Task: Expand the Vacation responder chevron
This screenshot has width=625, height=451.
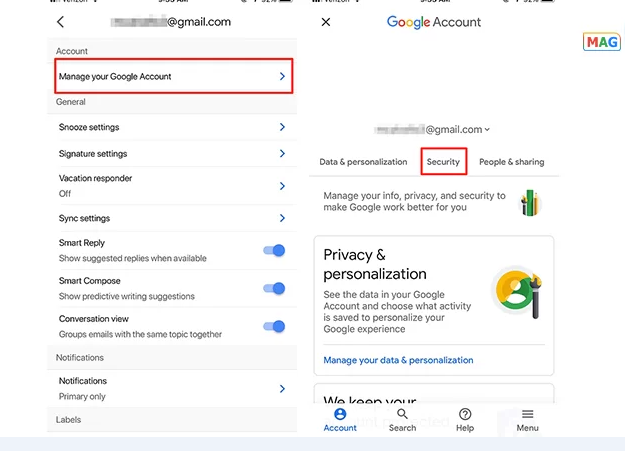Action: tap(282, 186)
